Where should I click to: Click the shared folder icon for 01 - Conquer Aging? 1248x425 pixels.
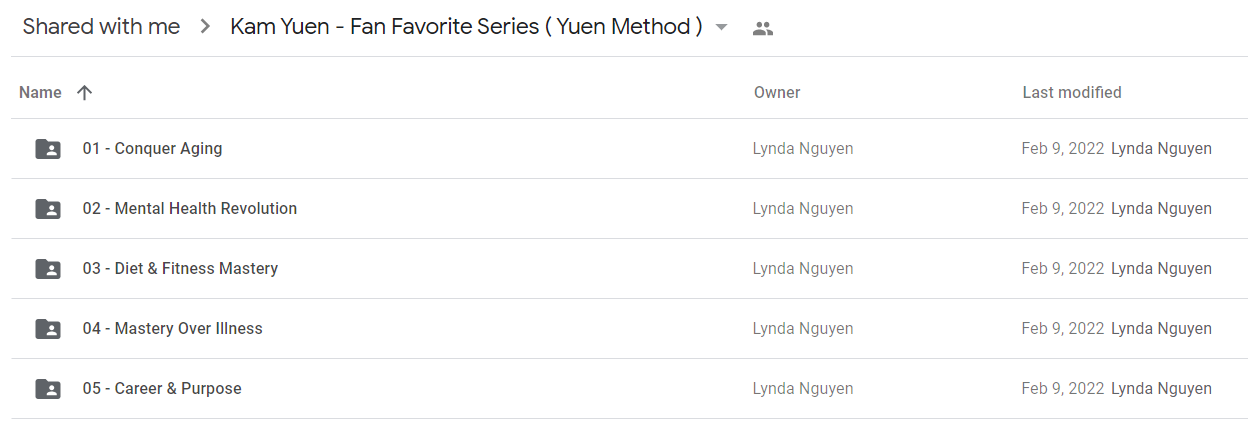(48, 149)
